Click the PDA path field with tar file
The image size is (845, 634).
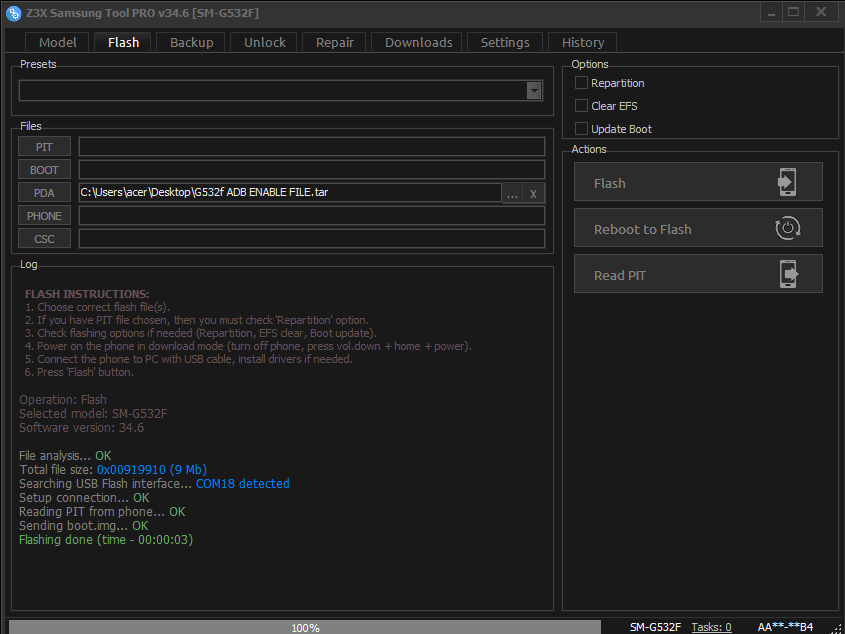point(290,192)
